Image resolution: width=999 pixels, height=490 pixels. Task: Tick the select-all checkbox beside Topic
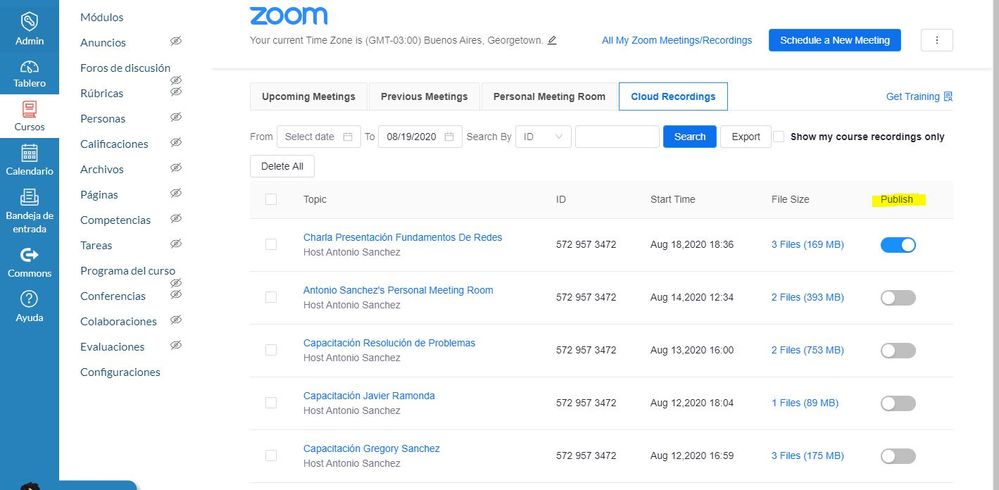271,200
